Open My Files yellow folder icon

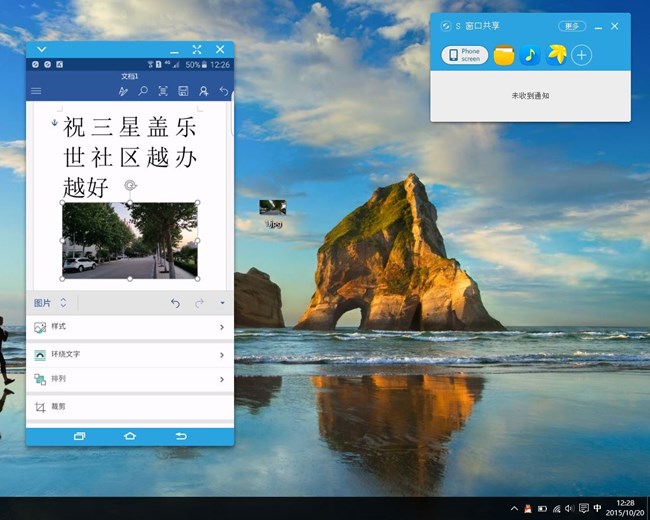(504, 56)
